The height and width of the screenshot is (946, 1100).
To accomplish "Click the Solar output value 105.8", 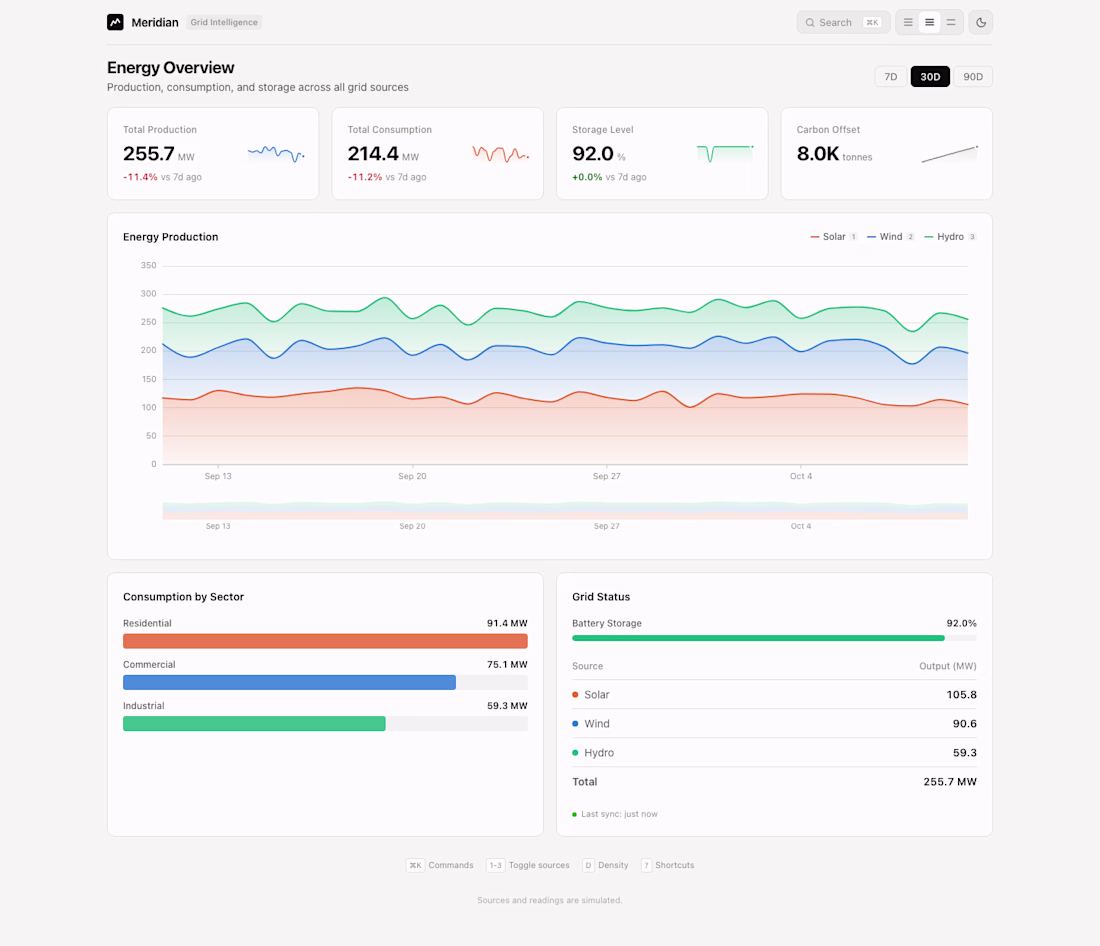I will pyautogui.click(x=961, y=695).
